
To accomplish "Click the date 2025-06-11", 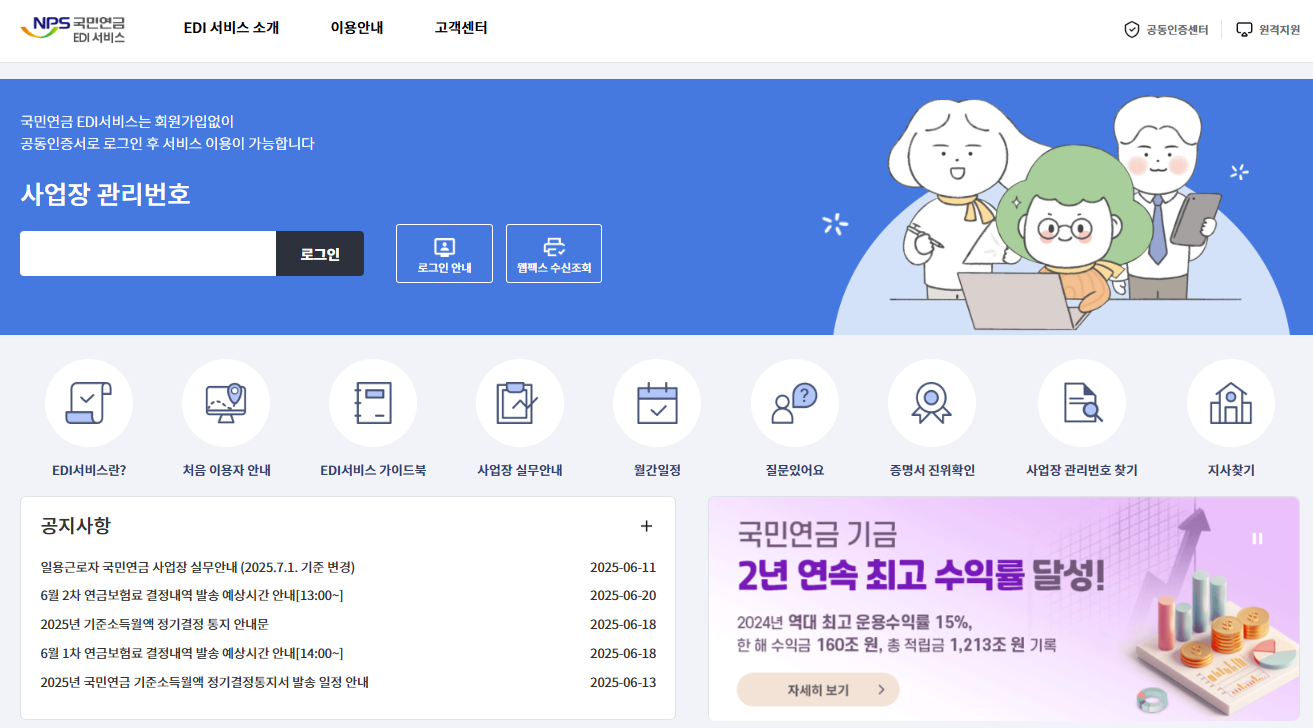I will pyautogui.click(x=623, y=567).
